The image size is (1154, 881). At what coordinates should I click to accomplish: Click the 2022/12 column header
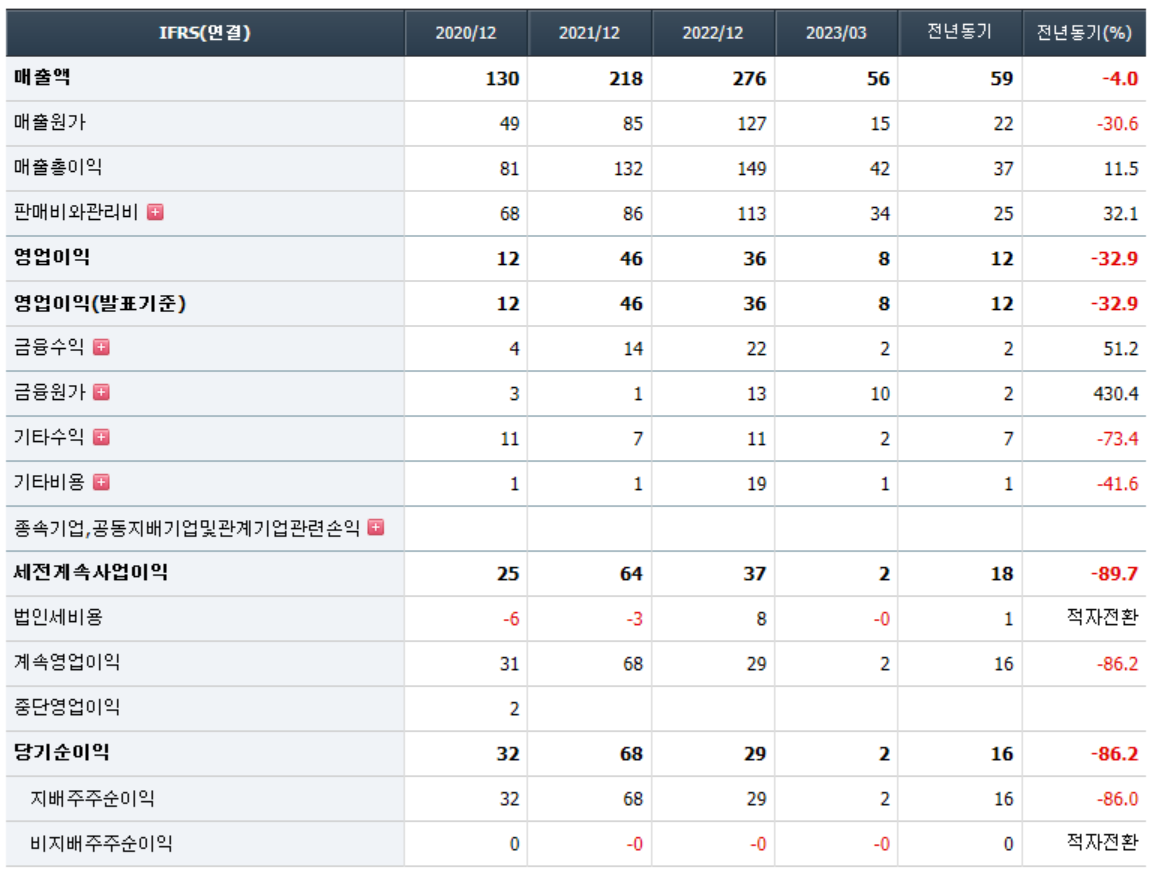[713, 33]
